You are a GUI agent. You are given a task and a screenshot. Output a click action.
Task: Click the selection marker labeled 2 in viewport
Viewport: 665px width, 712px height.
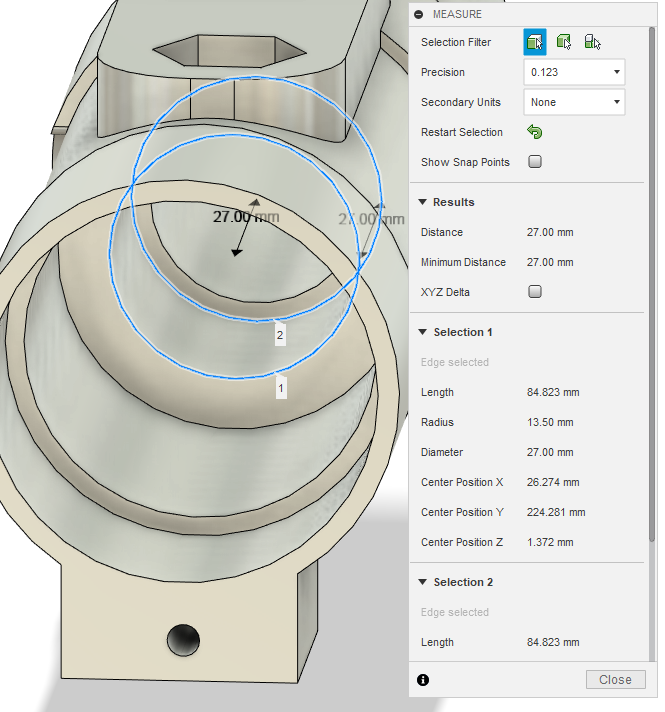[x=280, y=334]
